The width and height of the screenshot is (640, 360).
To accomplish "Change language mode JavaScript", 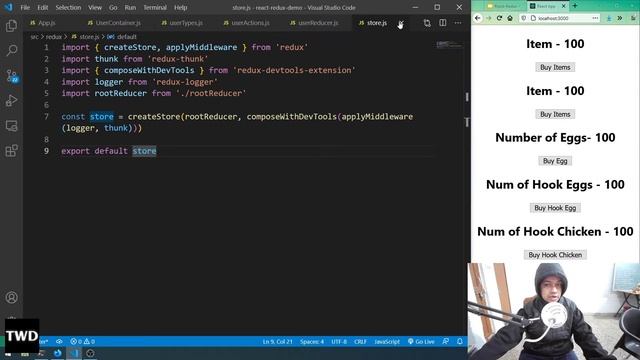I will [387, 341].
